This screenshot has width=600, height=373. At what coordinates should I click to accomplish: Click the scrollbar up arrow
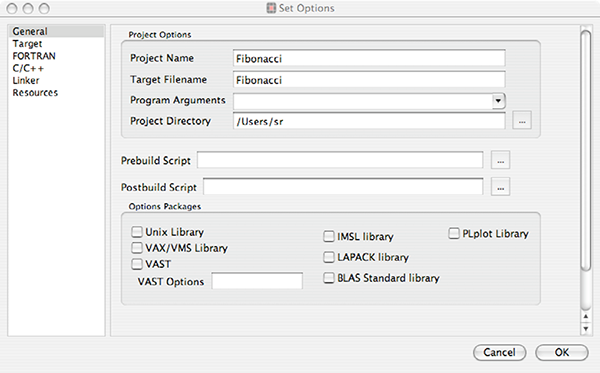tap(586, 316)
